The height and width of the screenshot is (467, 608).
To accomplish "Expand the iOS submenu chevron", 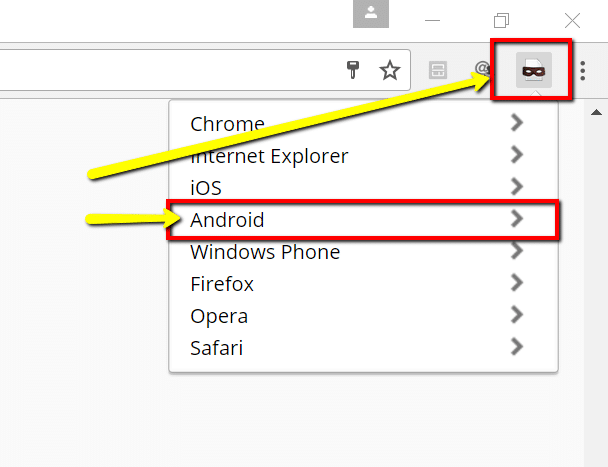I will [x=517, y=187].
